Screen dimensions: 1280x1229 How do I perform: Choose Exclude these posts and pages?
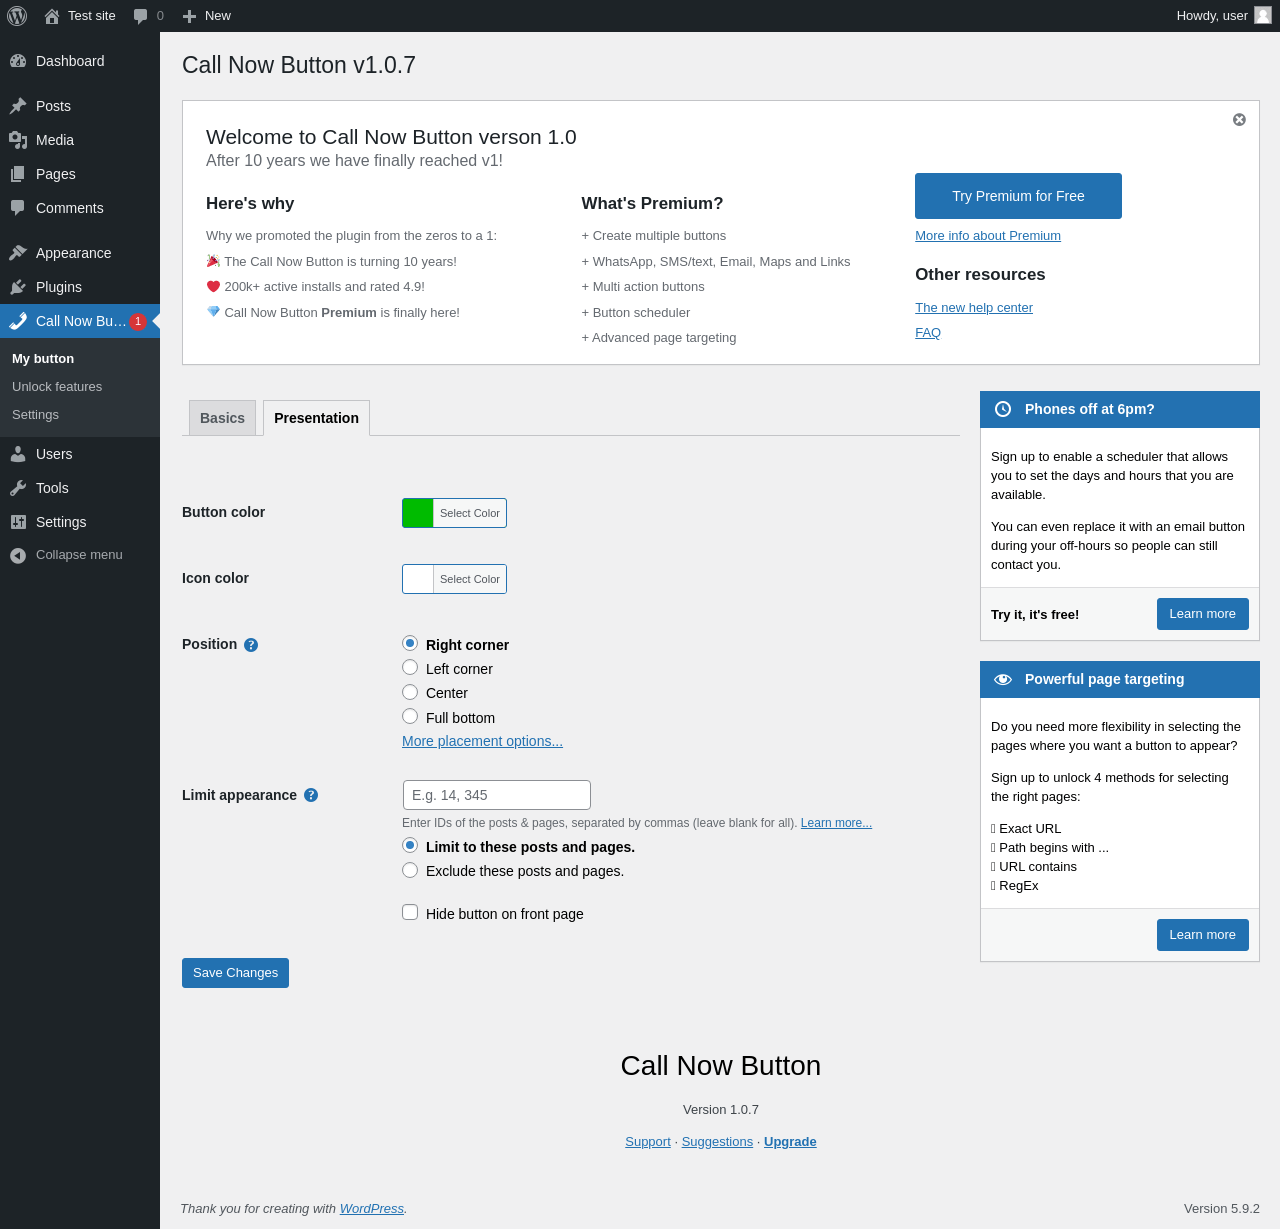(x=410, y=870)
